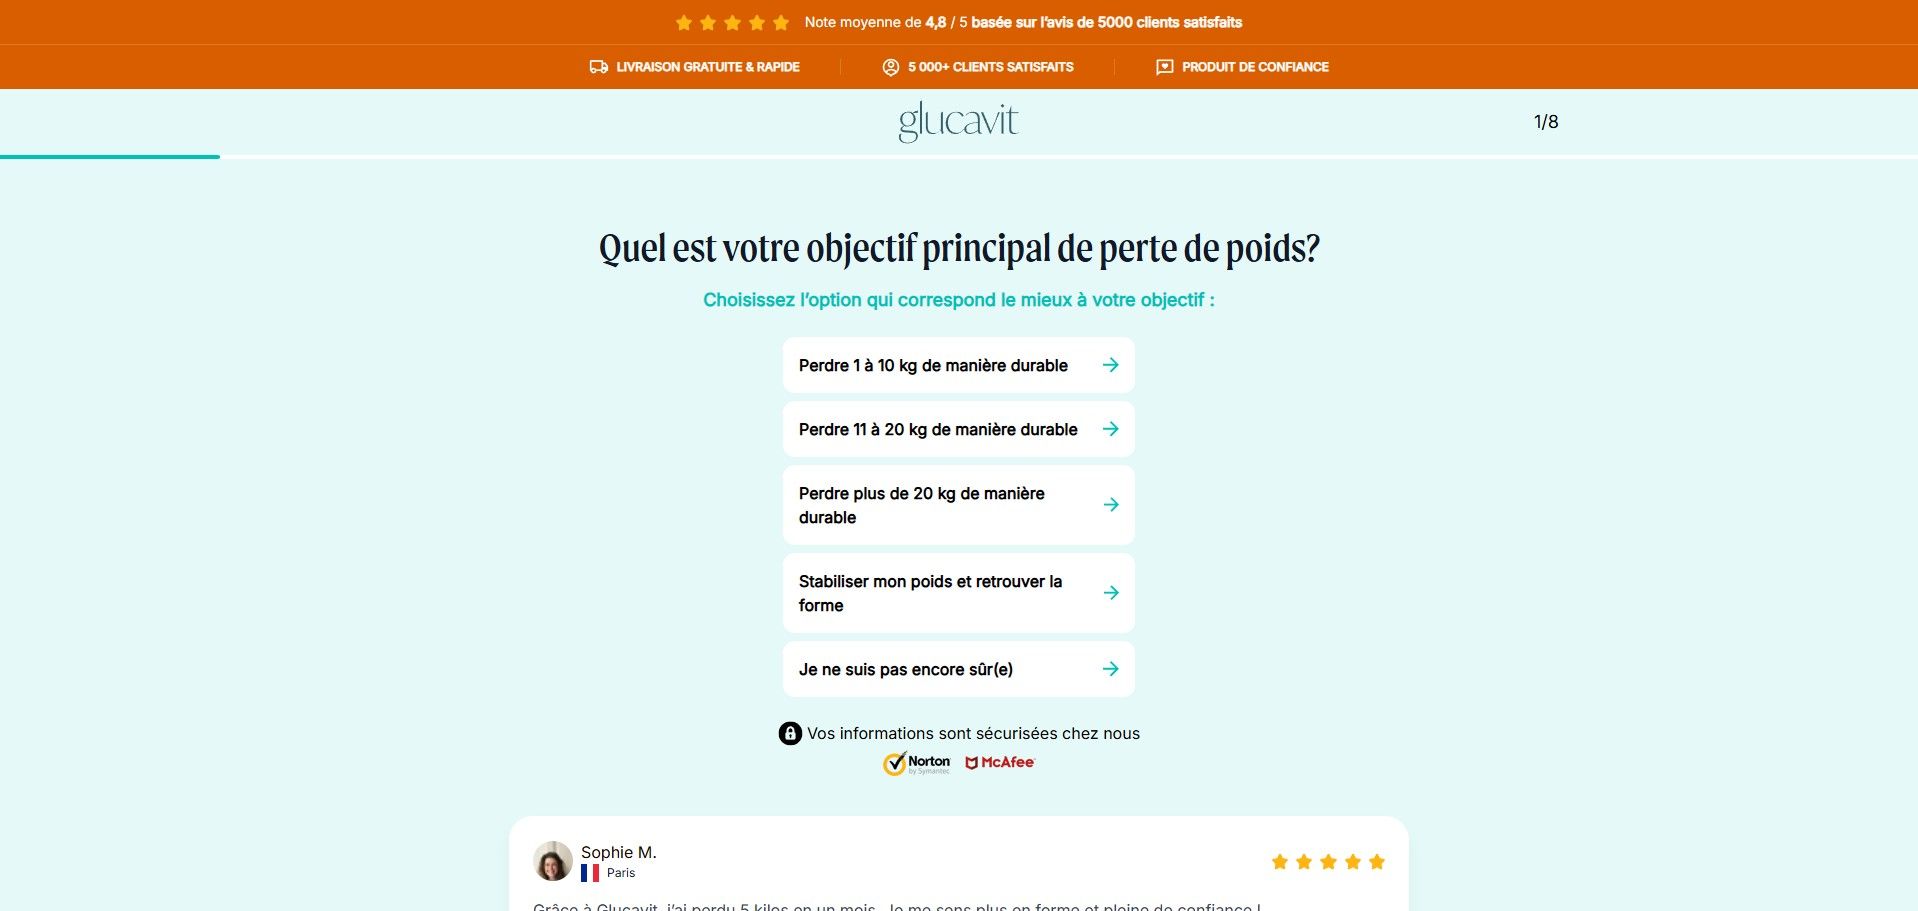Click the five-star rating in top banner
Viewport: 1918px width, 911px height.
point(732,23)
